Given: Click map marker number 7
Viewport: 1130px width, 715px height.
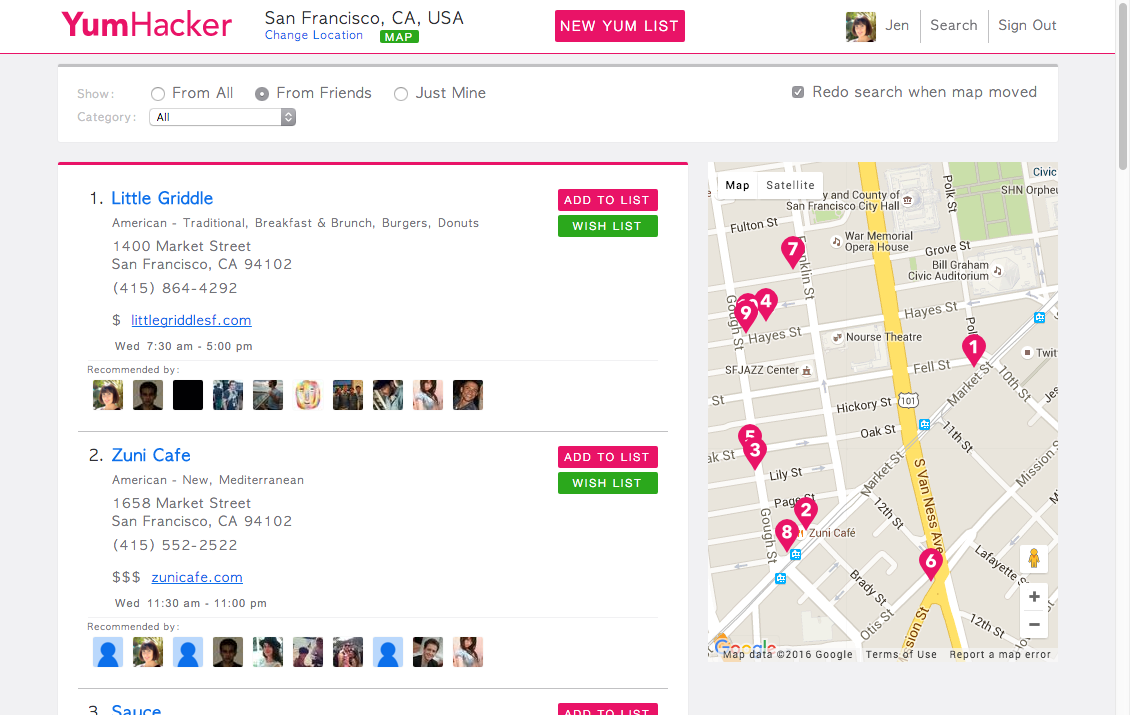Looking at the screenshot, I should [793, 252].
